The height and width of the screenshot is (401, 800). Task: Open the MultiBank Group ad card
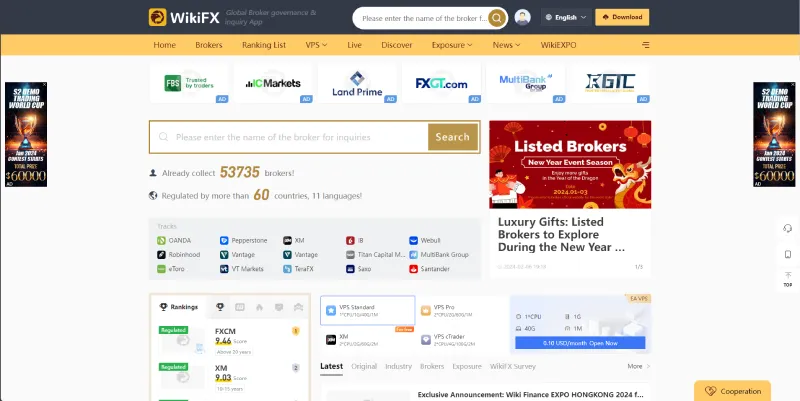point(526,83)
